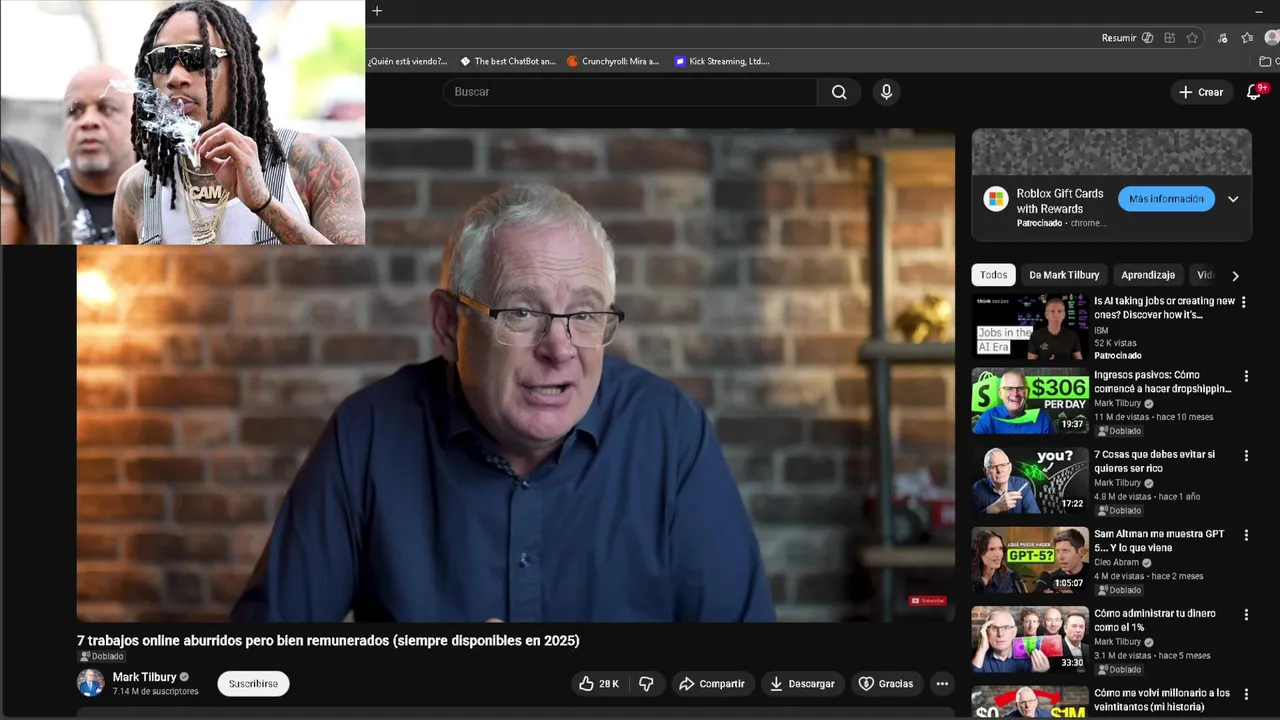
Task: Click split screen icon in address bar
Action: tap(1170, 38)
